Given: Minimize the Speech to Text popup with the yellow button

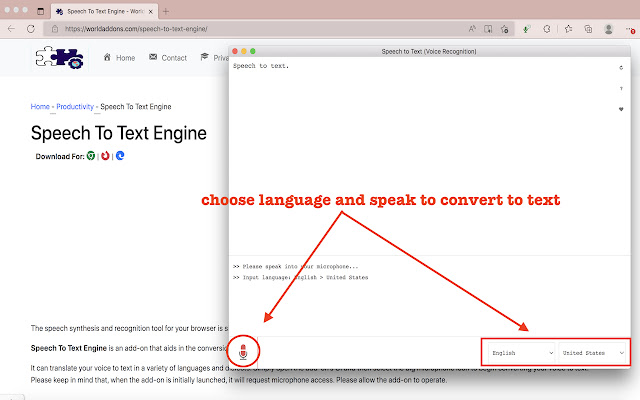Looking at the screenshot, I should coord(244,51).
